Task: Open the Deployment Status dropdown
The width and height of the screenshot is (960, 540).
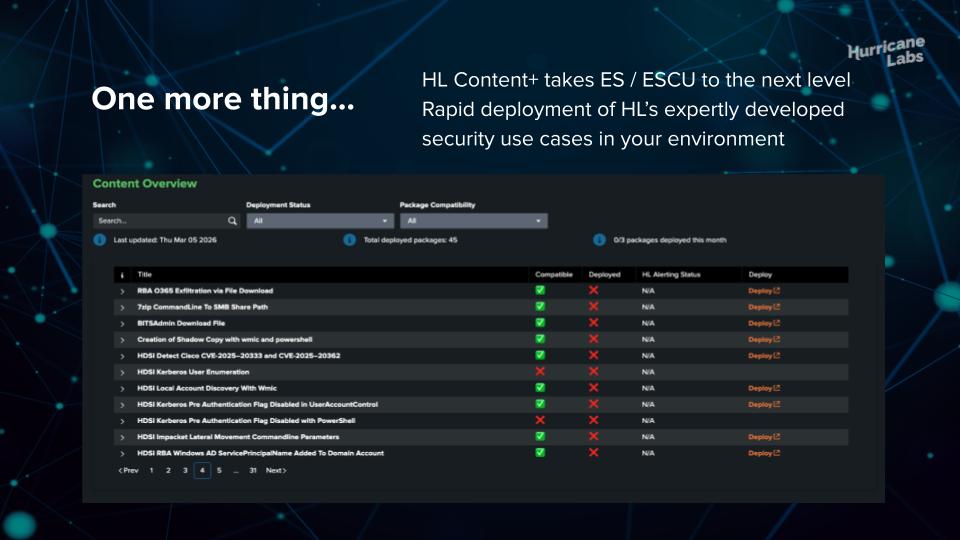Action: click(x=320, y=221)
